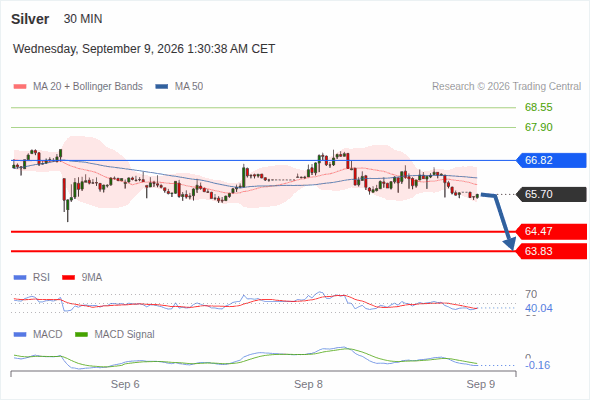Select the 64.47 red support price tag

[551, 231]
